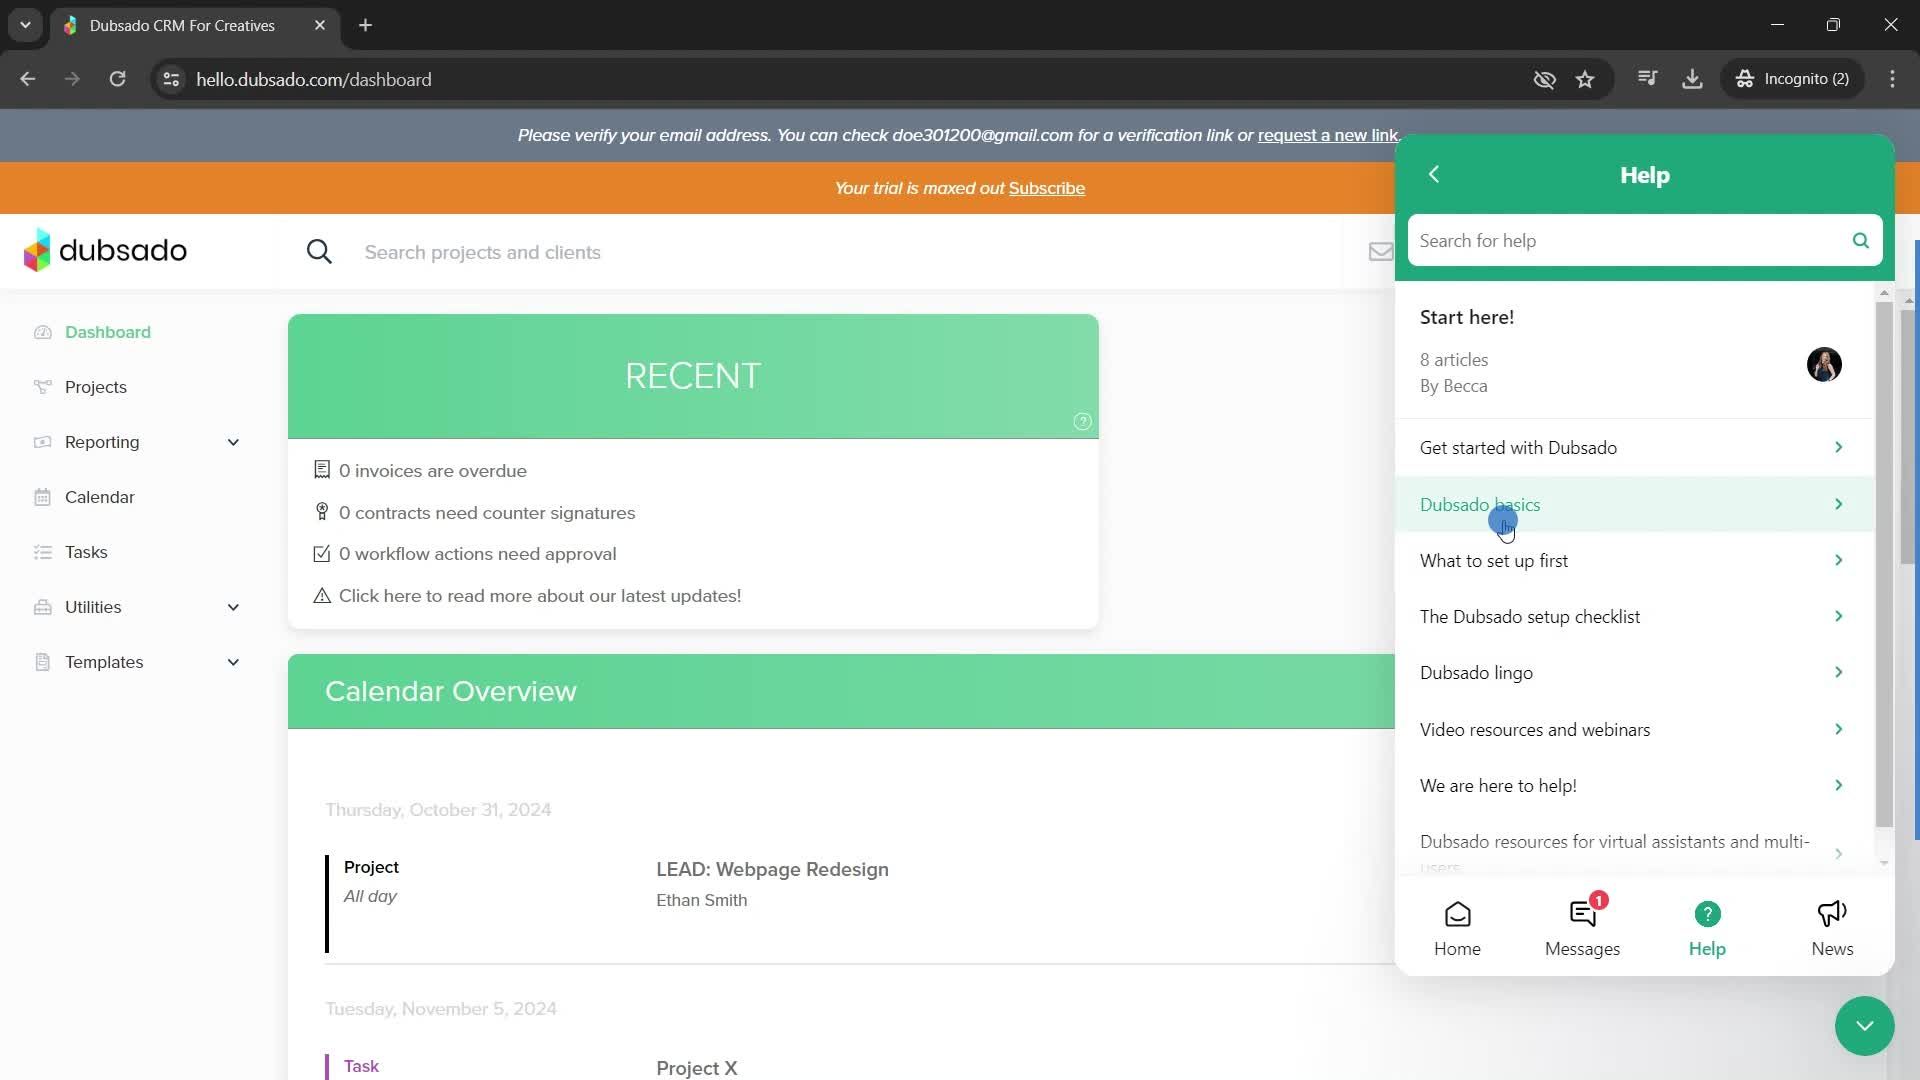Image resolution: width=1920 pixels, height=1080 pixels.
Task: Click the chevron next to Video resources and webinars
Action: pos(1838,729)
